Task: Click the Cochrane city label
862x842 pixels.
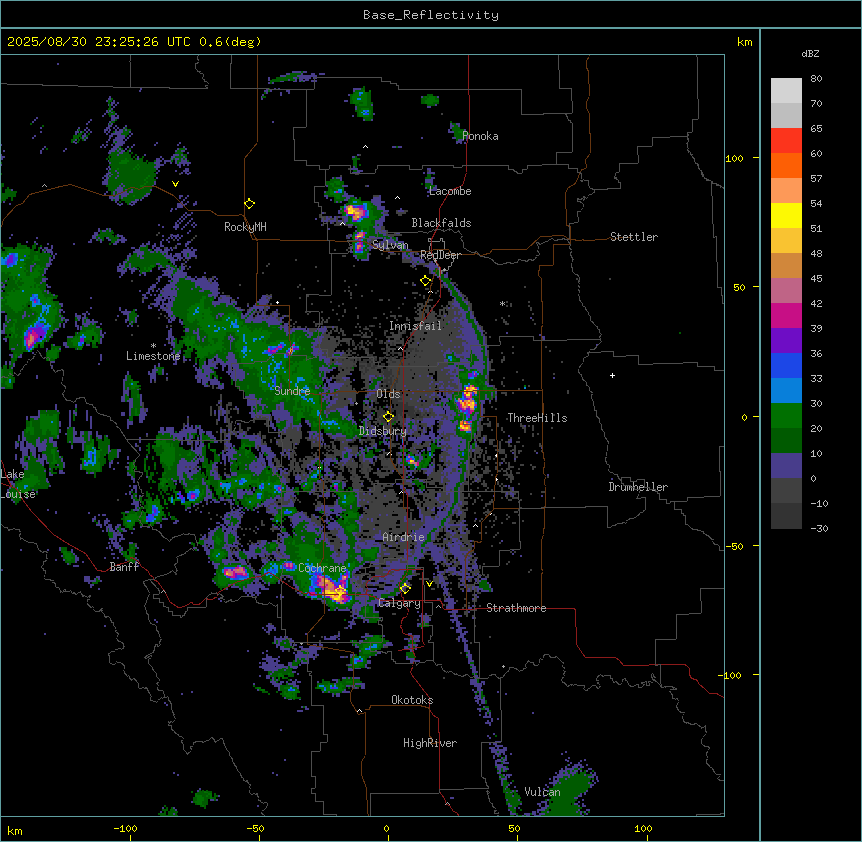Action: [322, 568]
